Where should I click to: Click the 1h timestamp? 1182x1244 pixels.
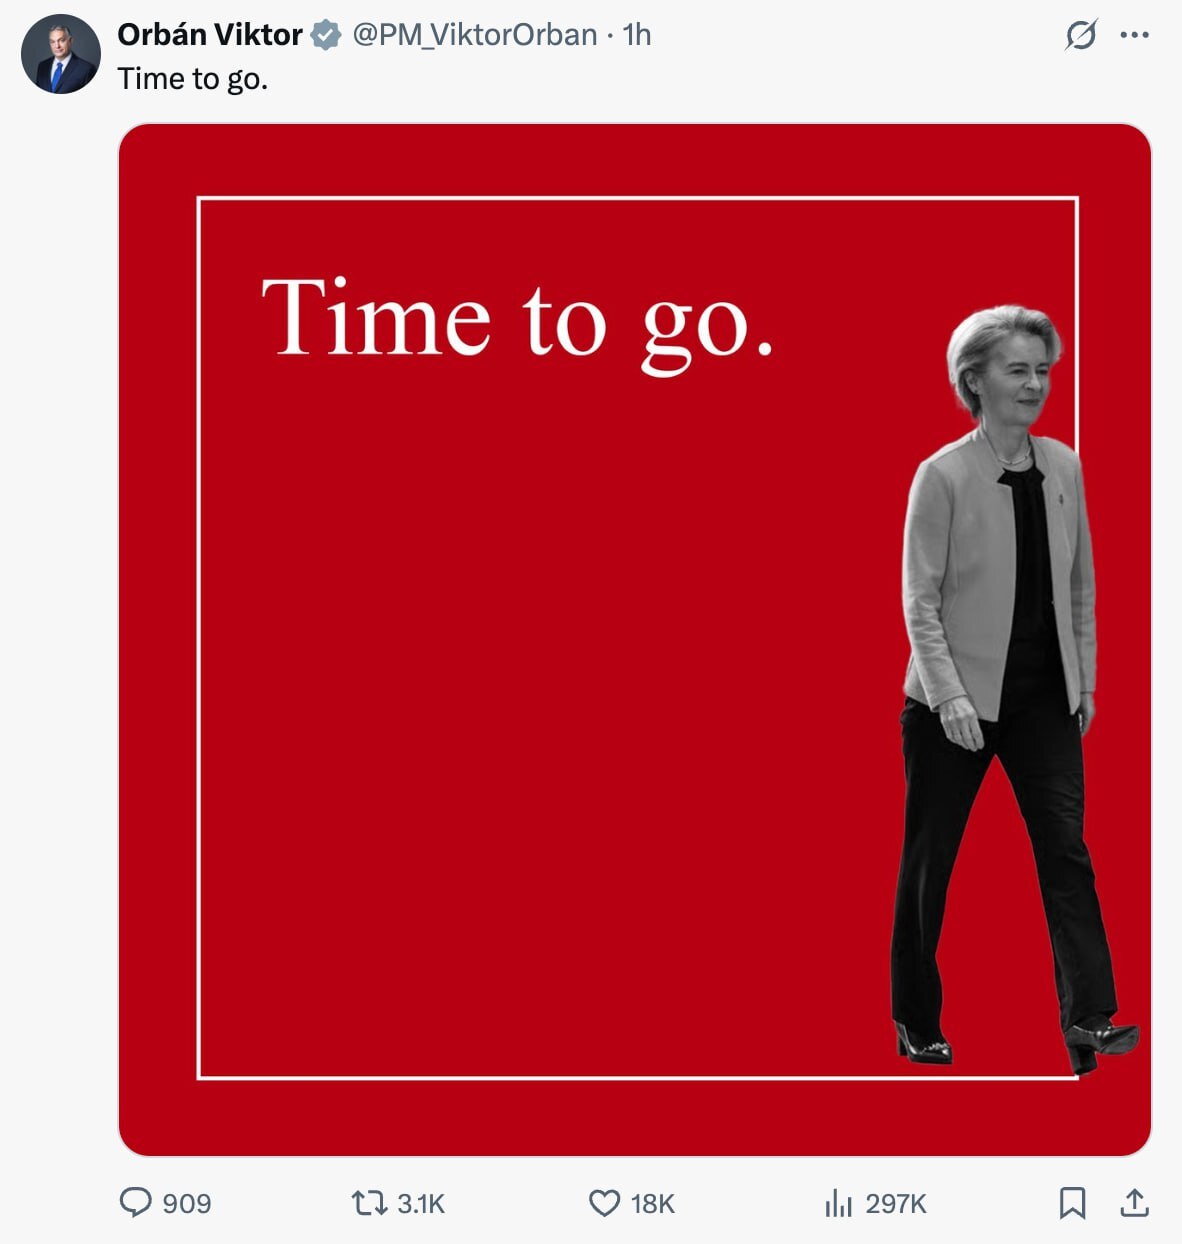click(636, 35)
